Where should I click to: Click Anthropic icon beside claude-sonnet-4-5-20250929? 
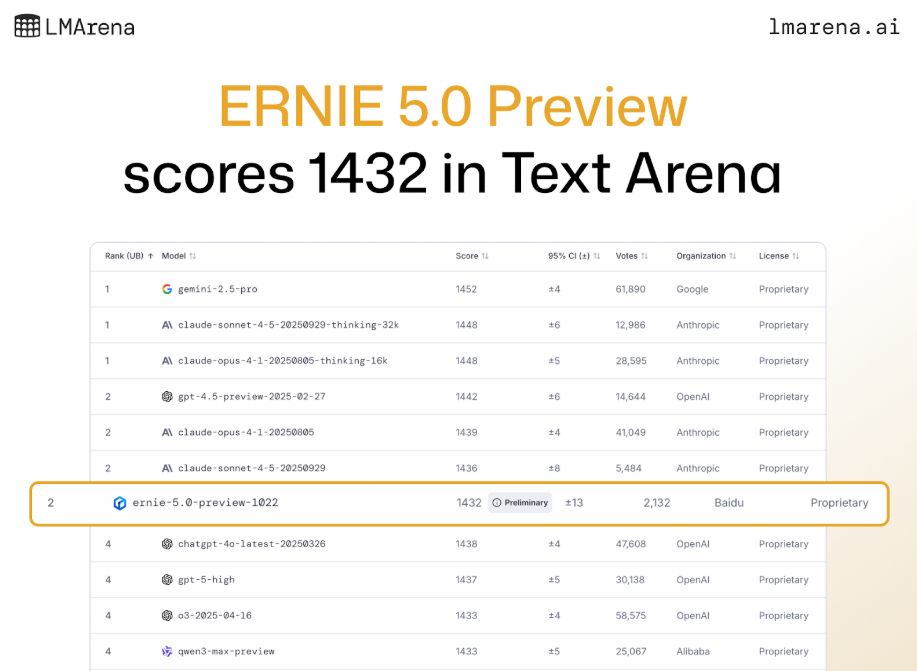[x=167, y=468]
